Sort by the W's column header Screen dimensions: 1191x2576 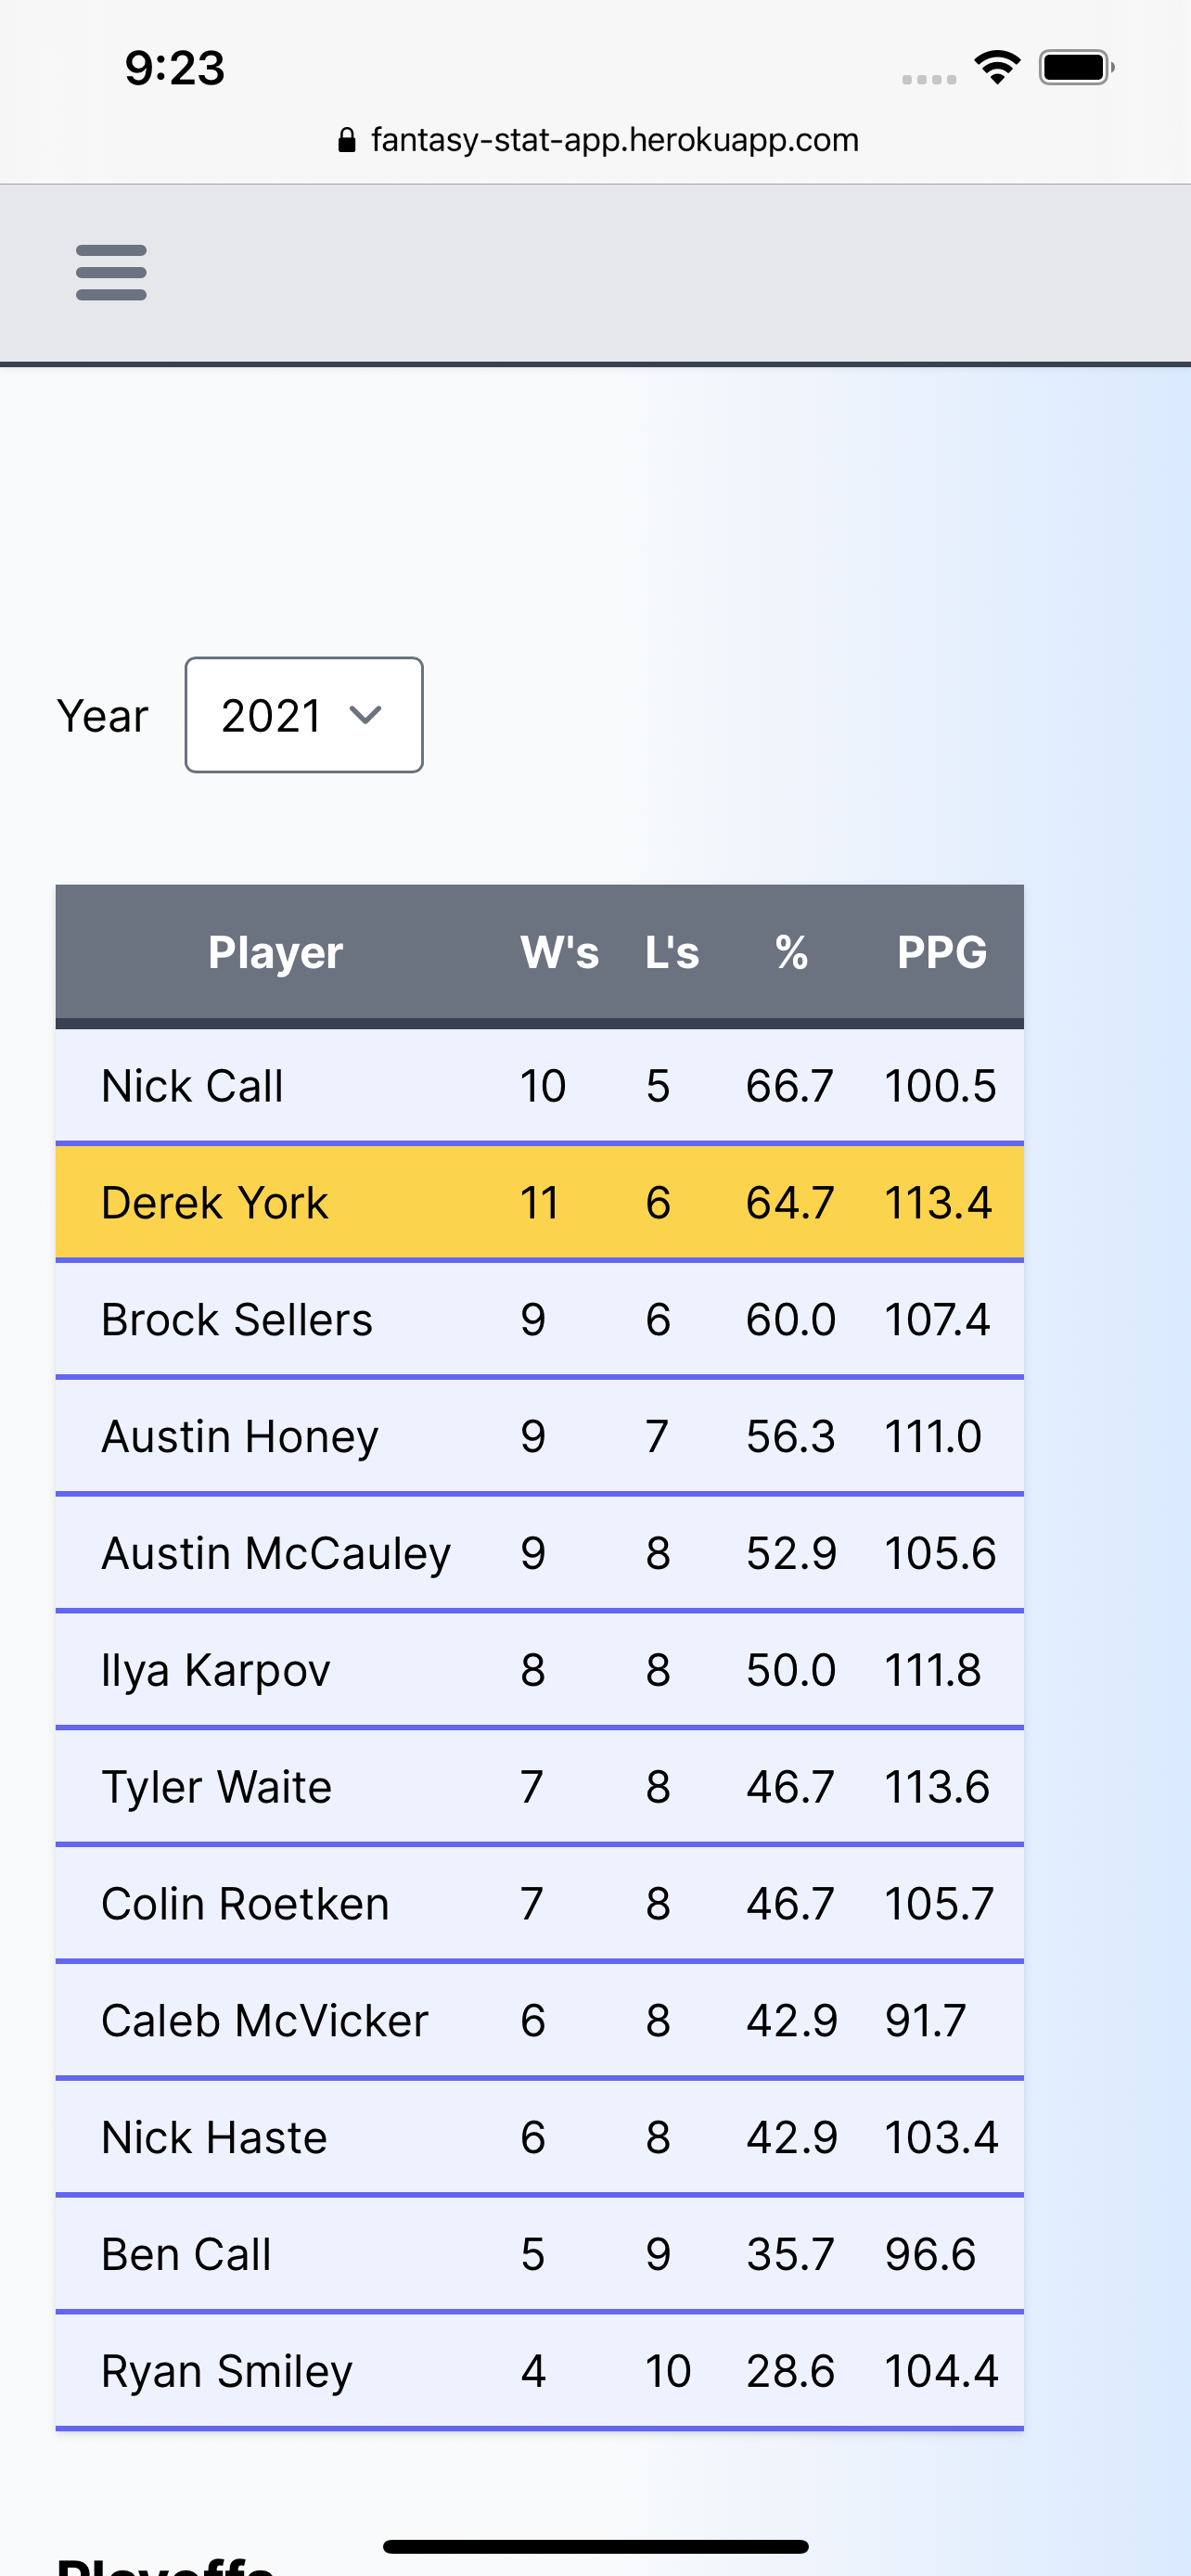tap(559, 952)
